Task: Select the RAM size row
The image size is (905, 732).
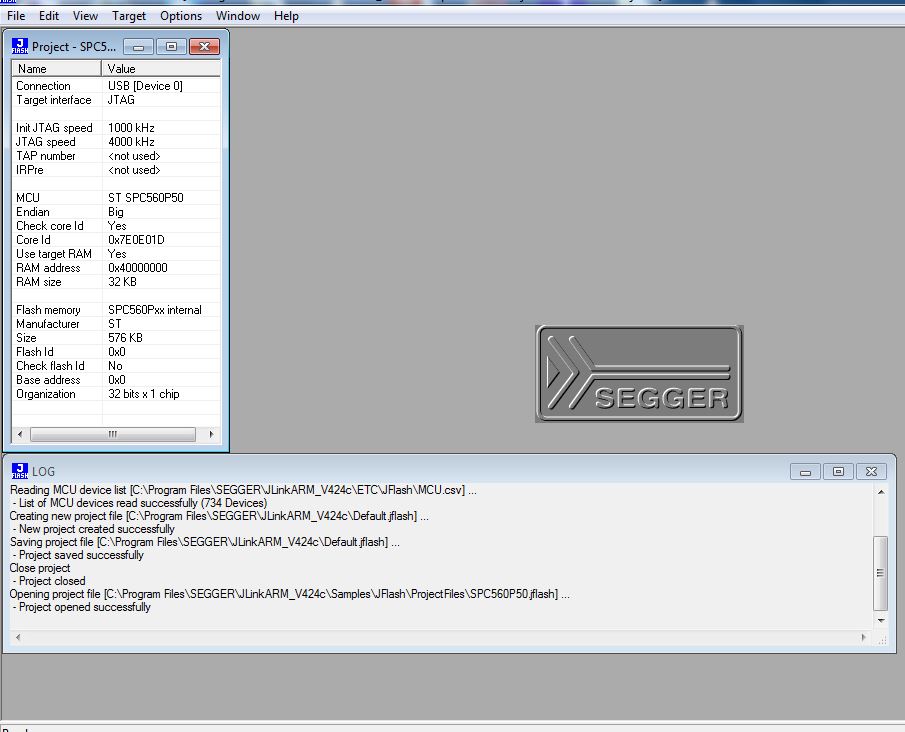Action: (x=115, y=282)
